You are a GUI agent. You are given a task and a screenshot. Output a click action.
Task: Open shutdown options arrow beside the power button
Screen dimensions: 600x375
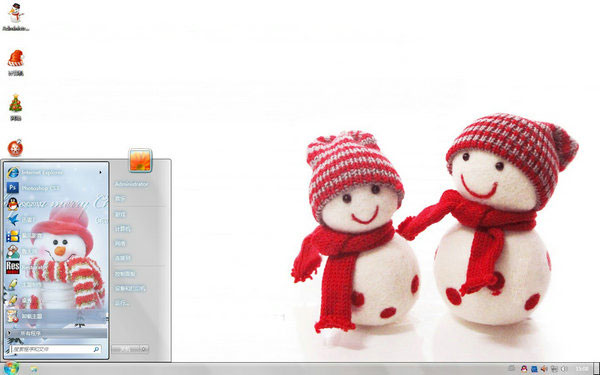coord(144,349)
